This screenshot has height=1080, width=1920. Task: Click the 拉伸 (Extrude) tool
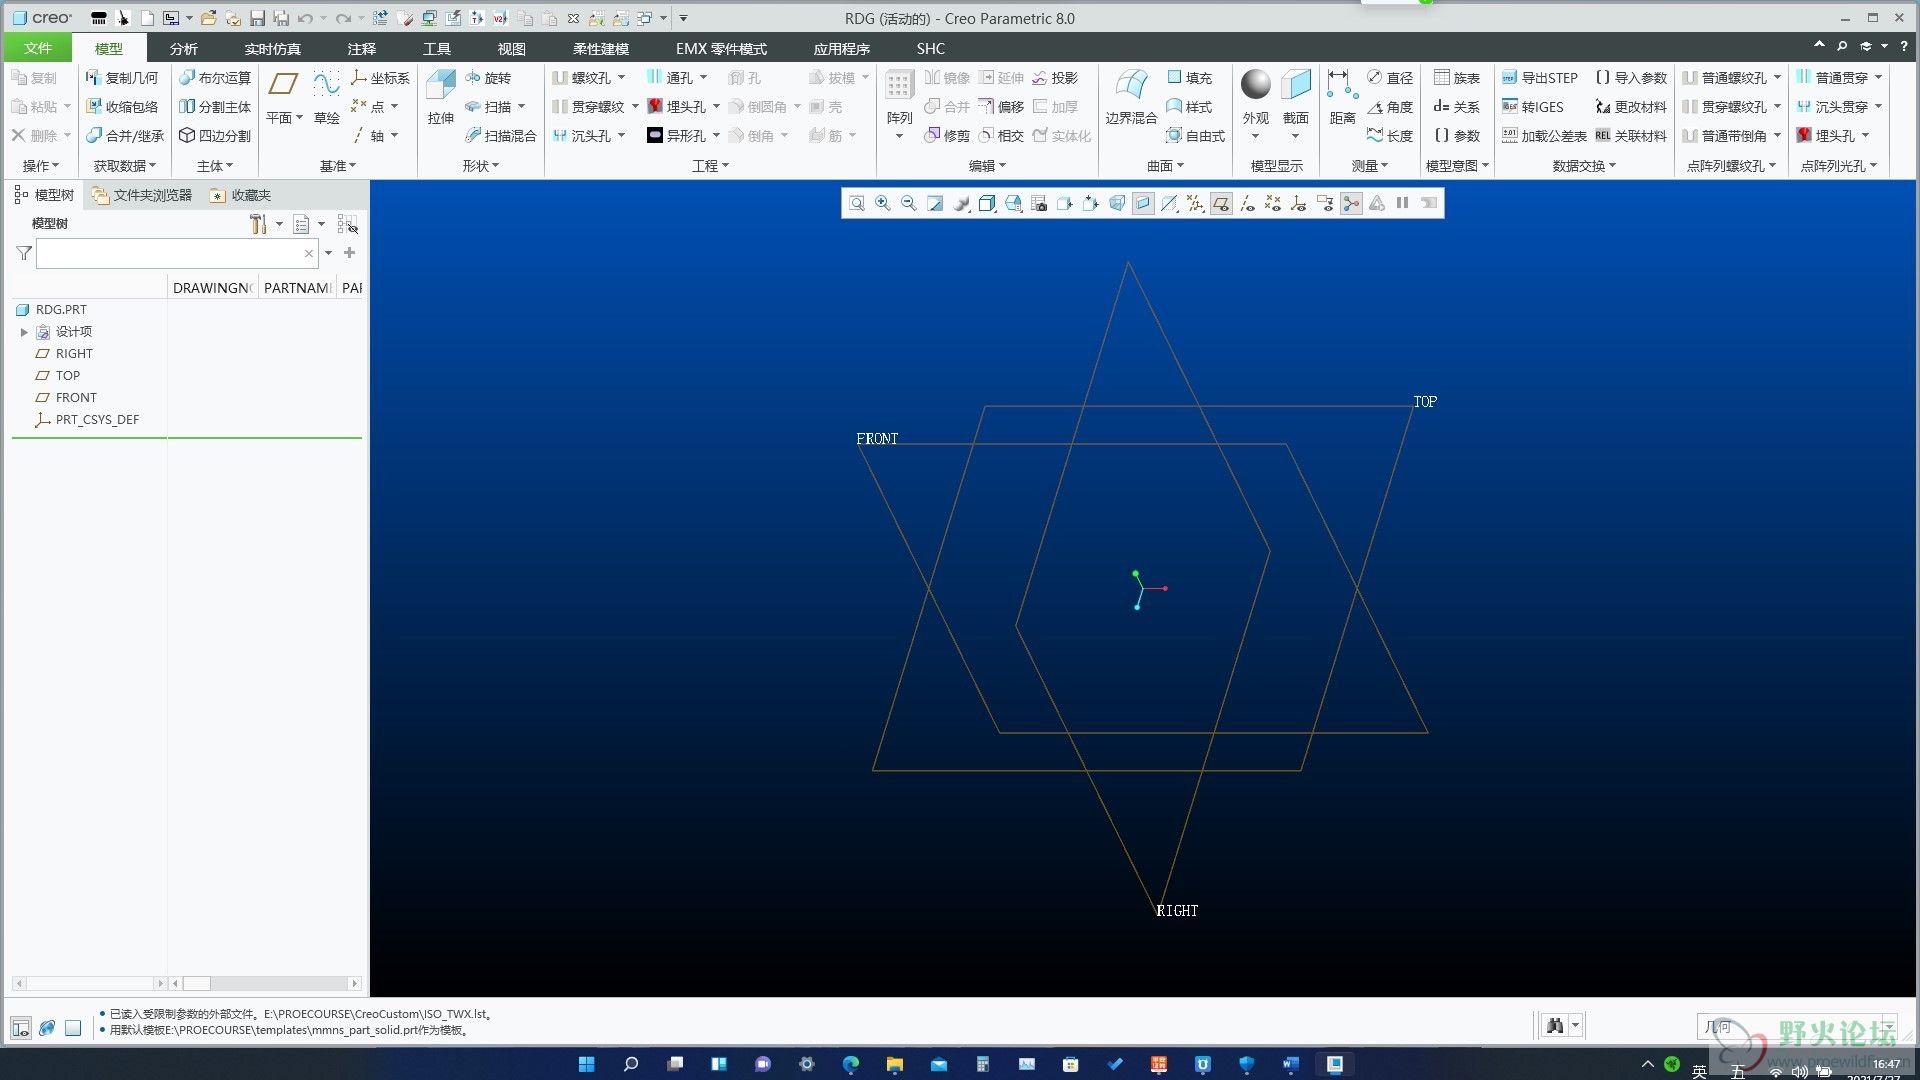tap(441, 98)
